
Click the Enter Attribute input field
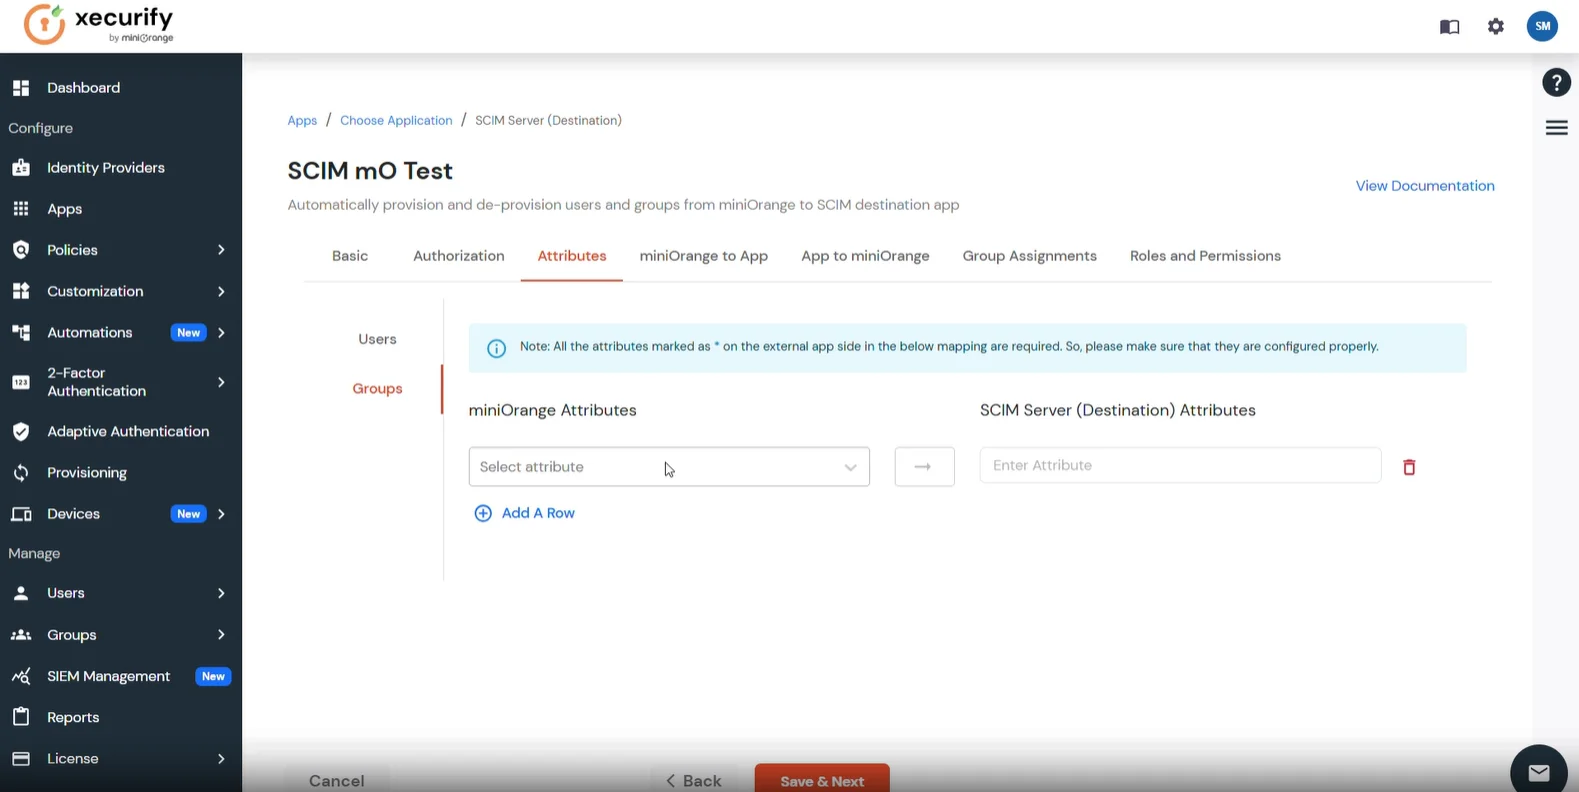[x=1180, y=465]
